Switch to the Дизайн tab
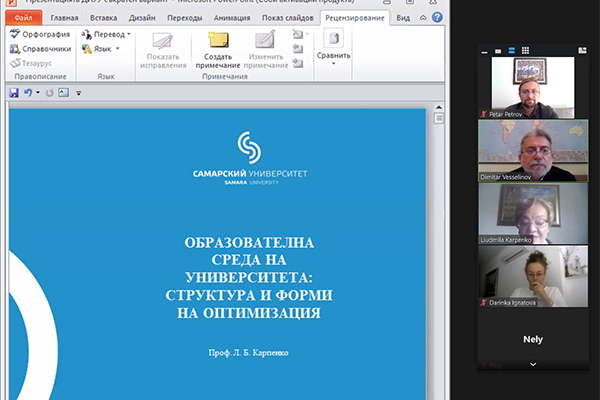 pyautogui.click(x=142, y=18)
